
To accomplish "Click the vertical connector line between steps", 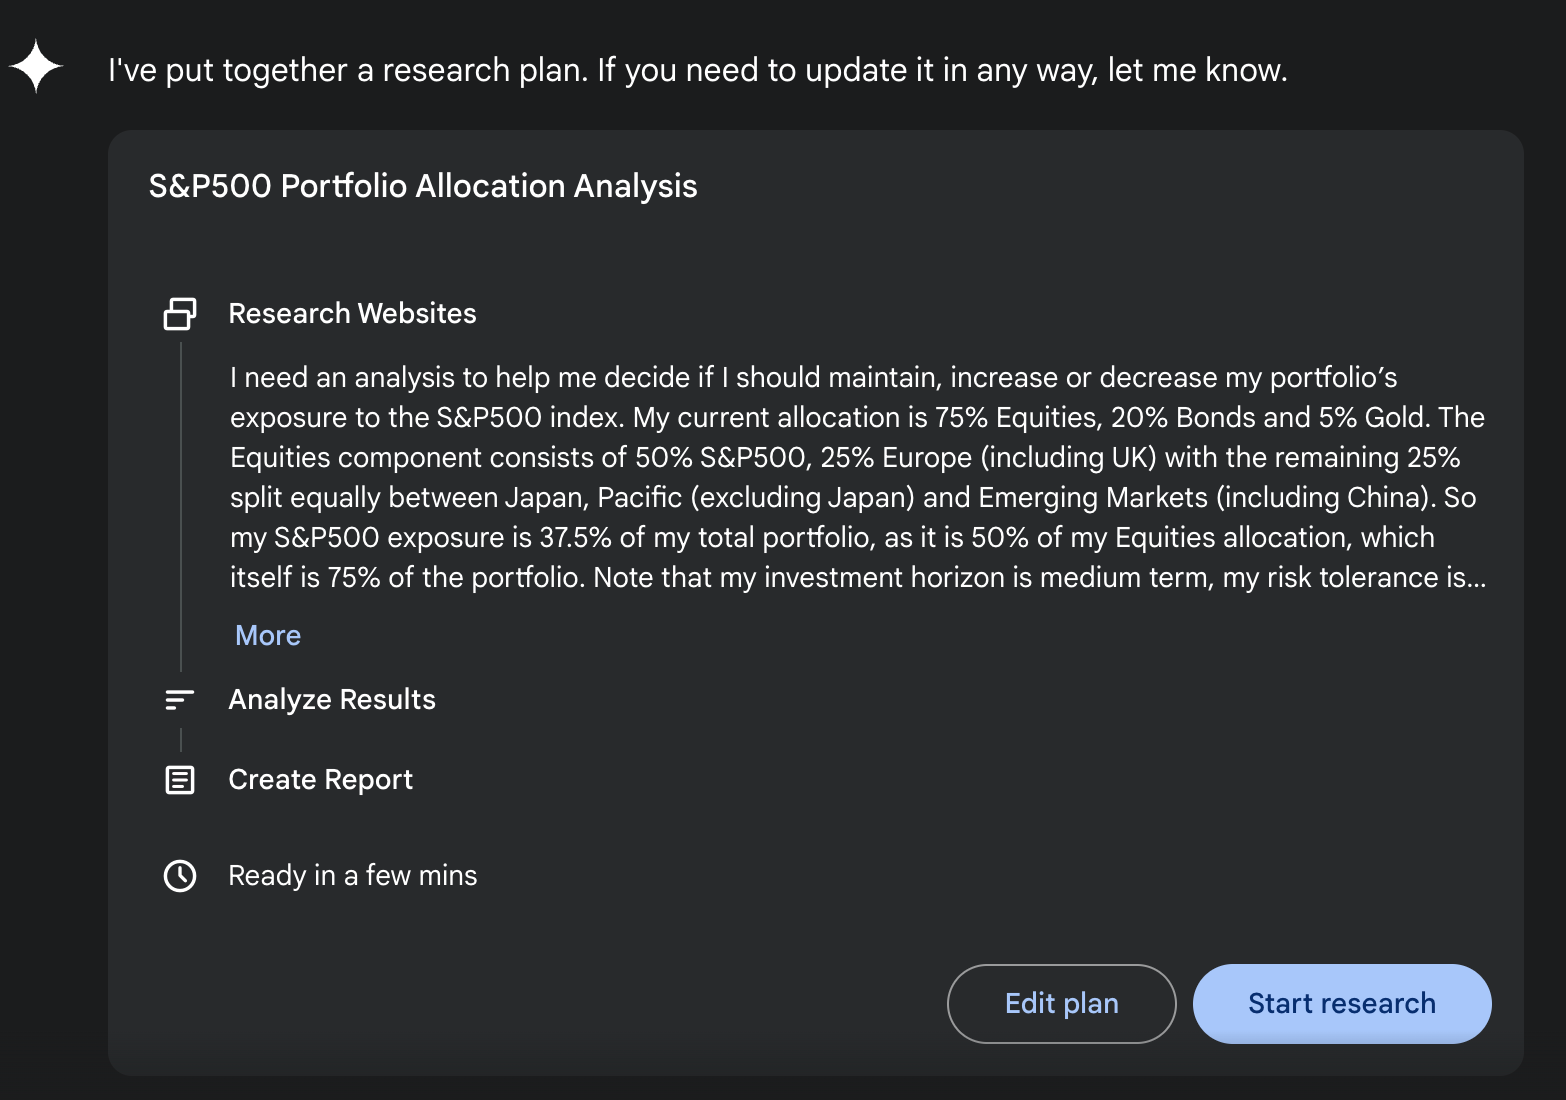I will click(x=180, y=500).
